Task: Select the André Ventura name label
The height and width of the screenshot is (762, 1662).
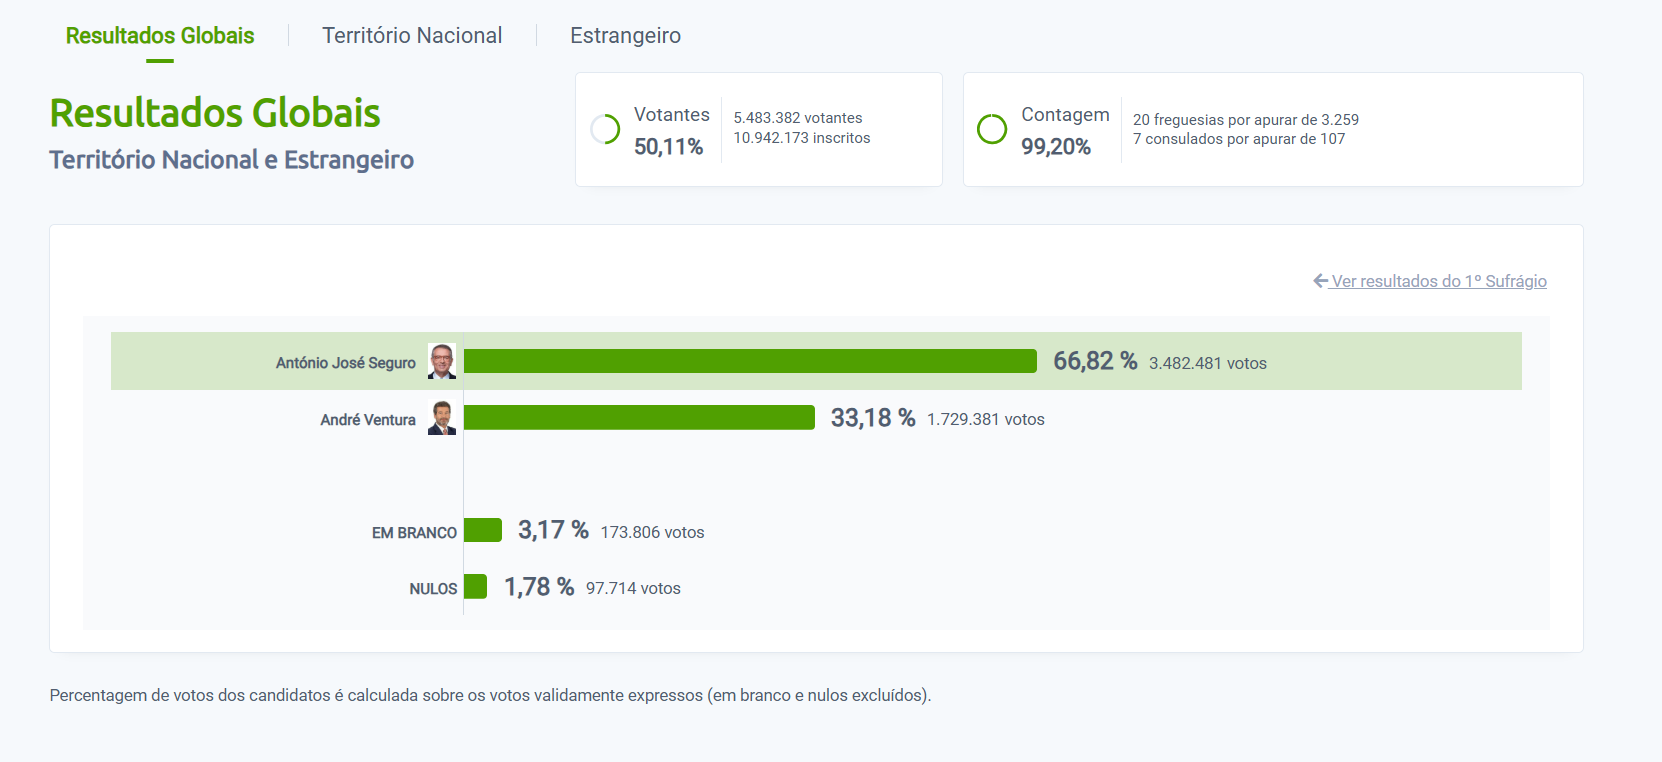Action: click(368, 420)
